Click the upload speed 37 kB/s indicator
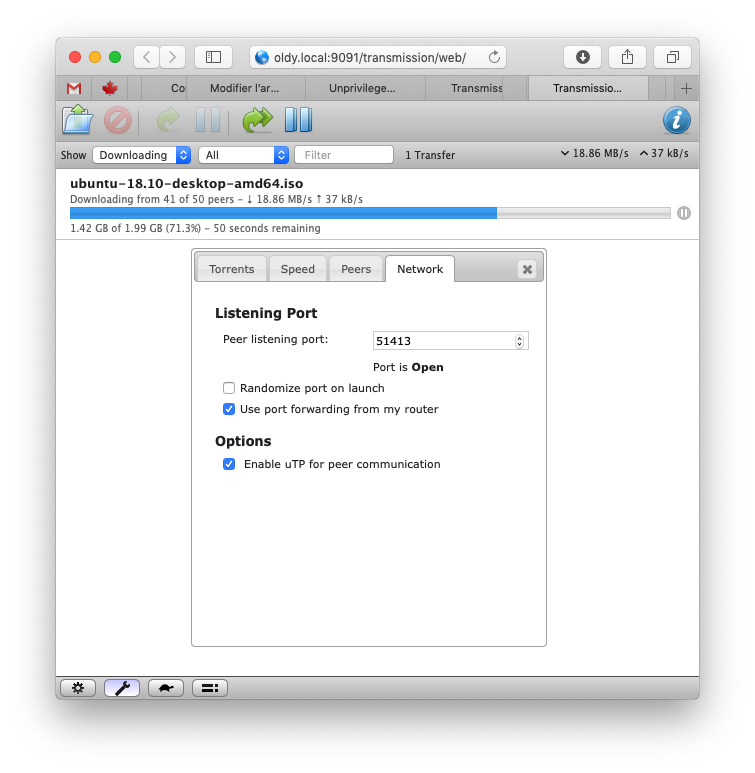Image resolution: width=755 pixels, height=773 pixels. pos(664,153)
